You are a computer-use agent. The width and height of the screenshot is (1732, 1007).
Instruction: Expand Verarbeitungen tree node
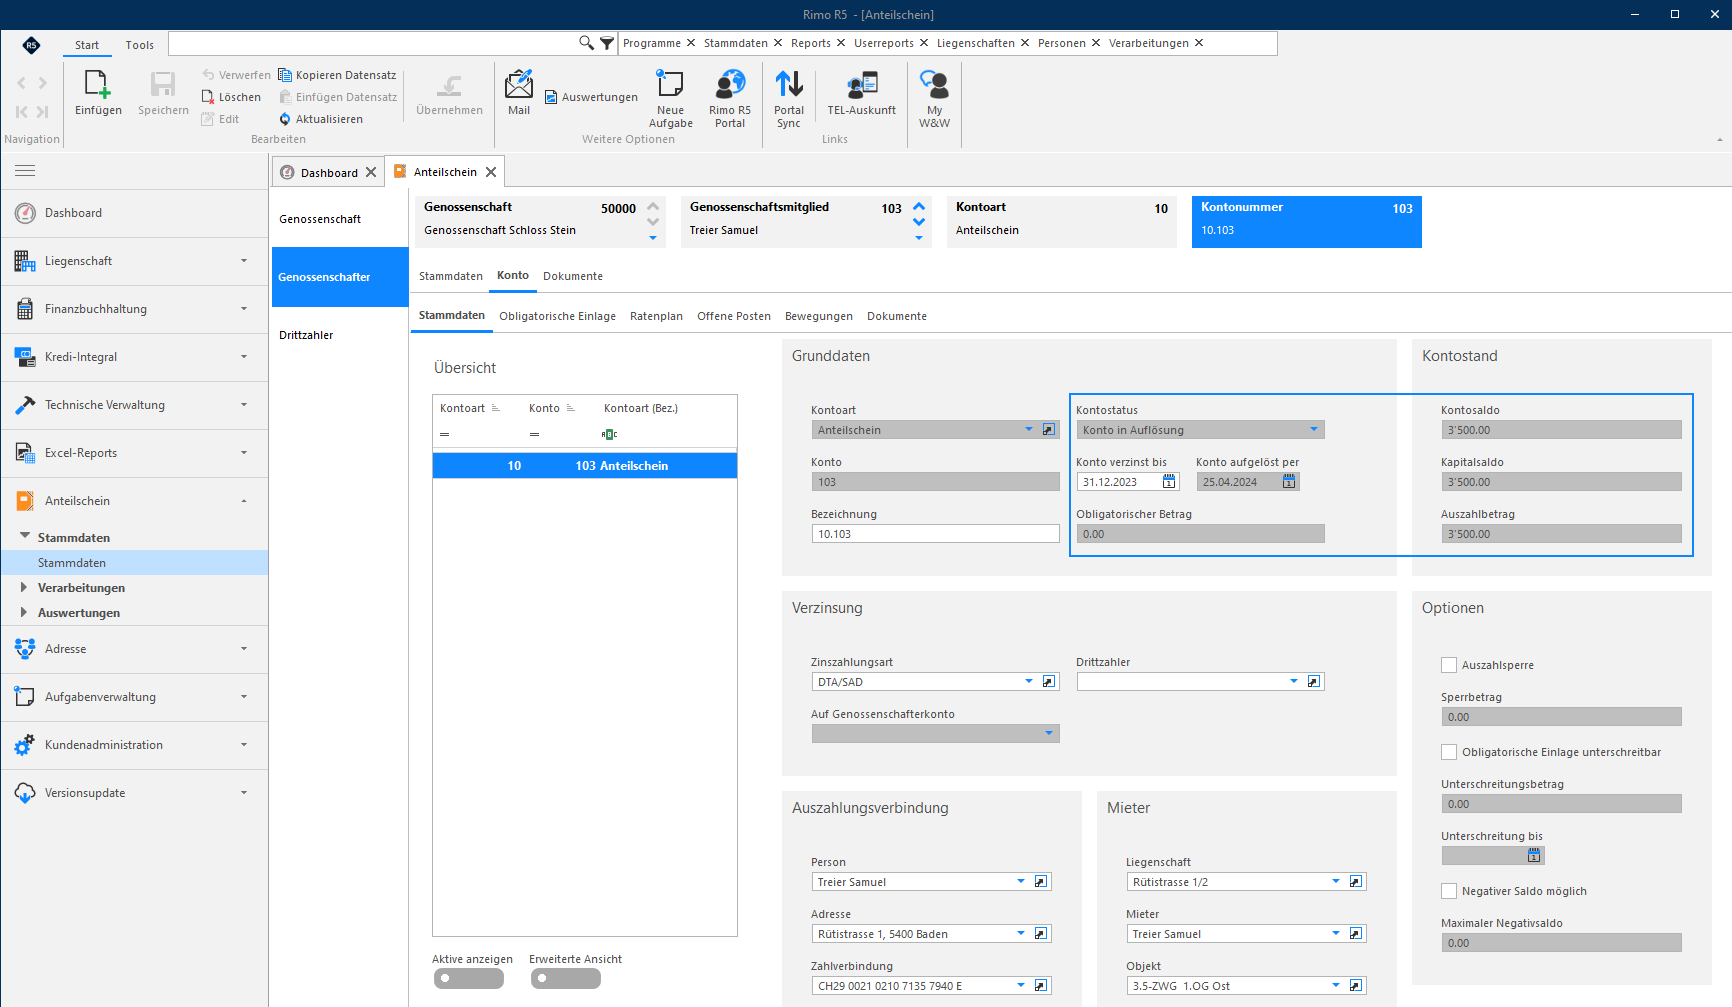[24, 588]
